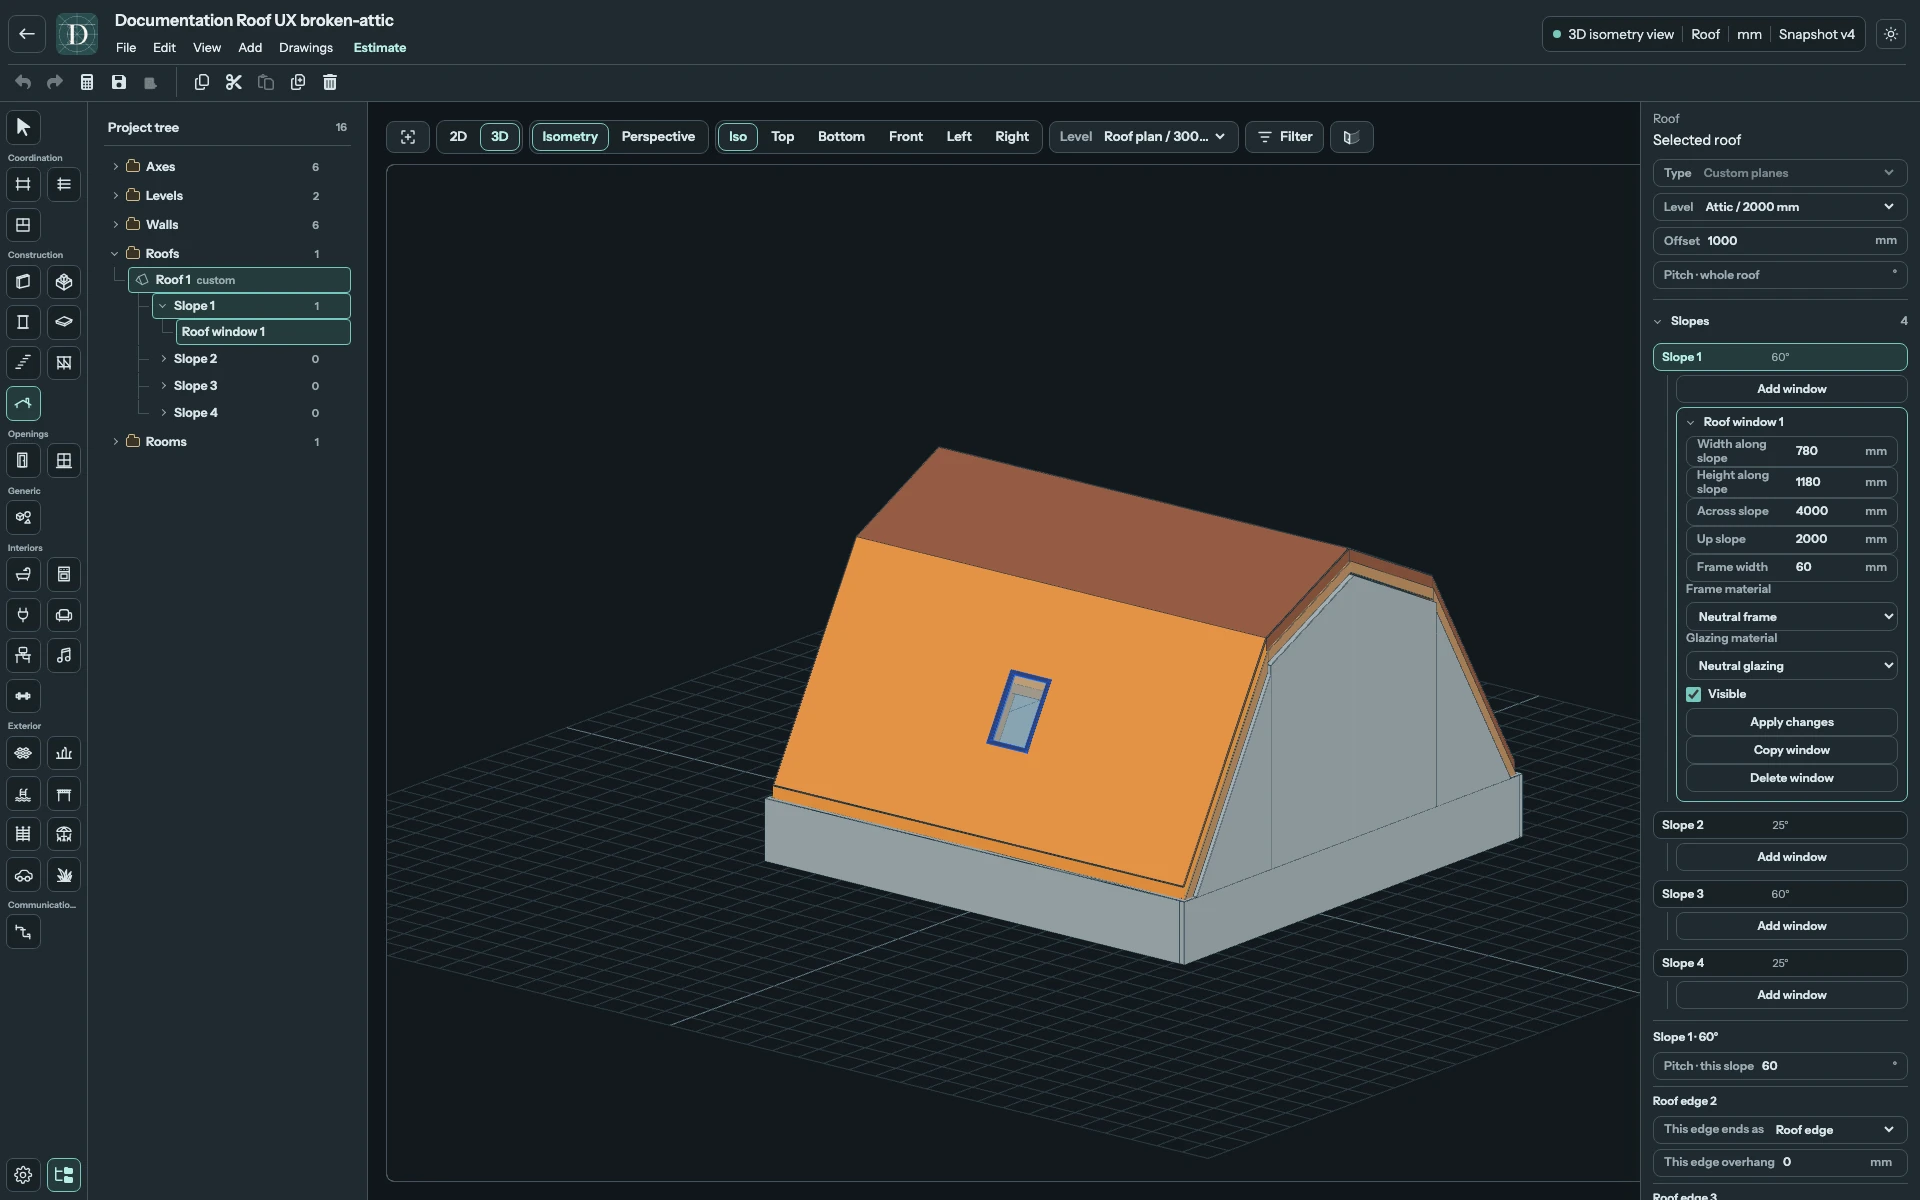This screenshot has height=1200, width=1920.
Task: Click the scissors cut icon
Action: click(x=234, y=82)
